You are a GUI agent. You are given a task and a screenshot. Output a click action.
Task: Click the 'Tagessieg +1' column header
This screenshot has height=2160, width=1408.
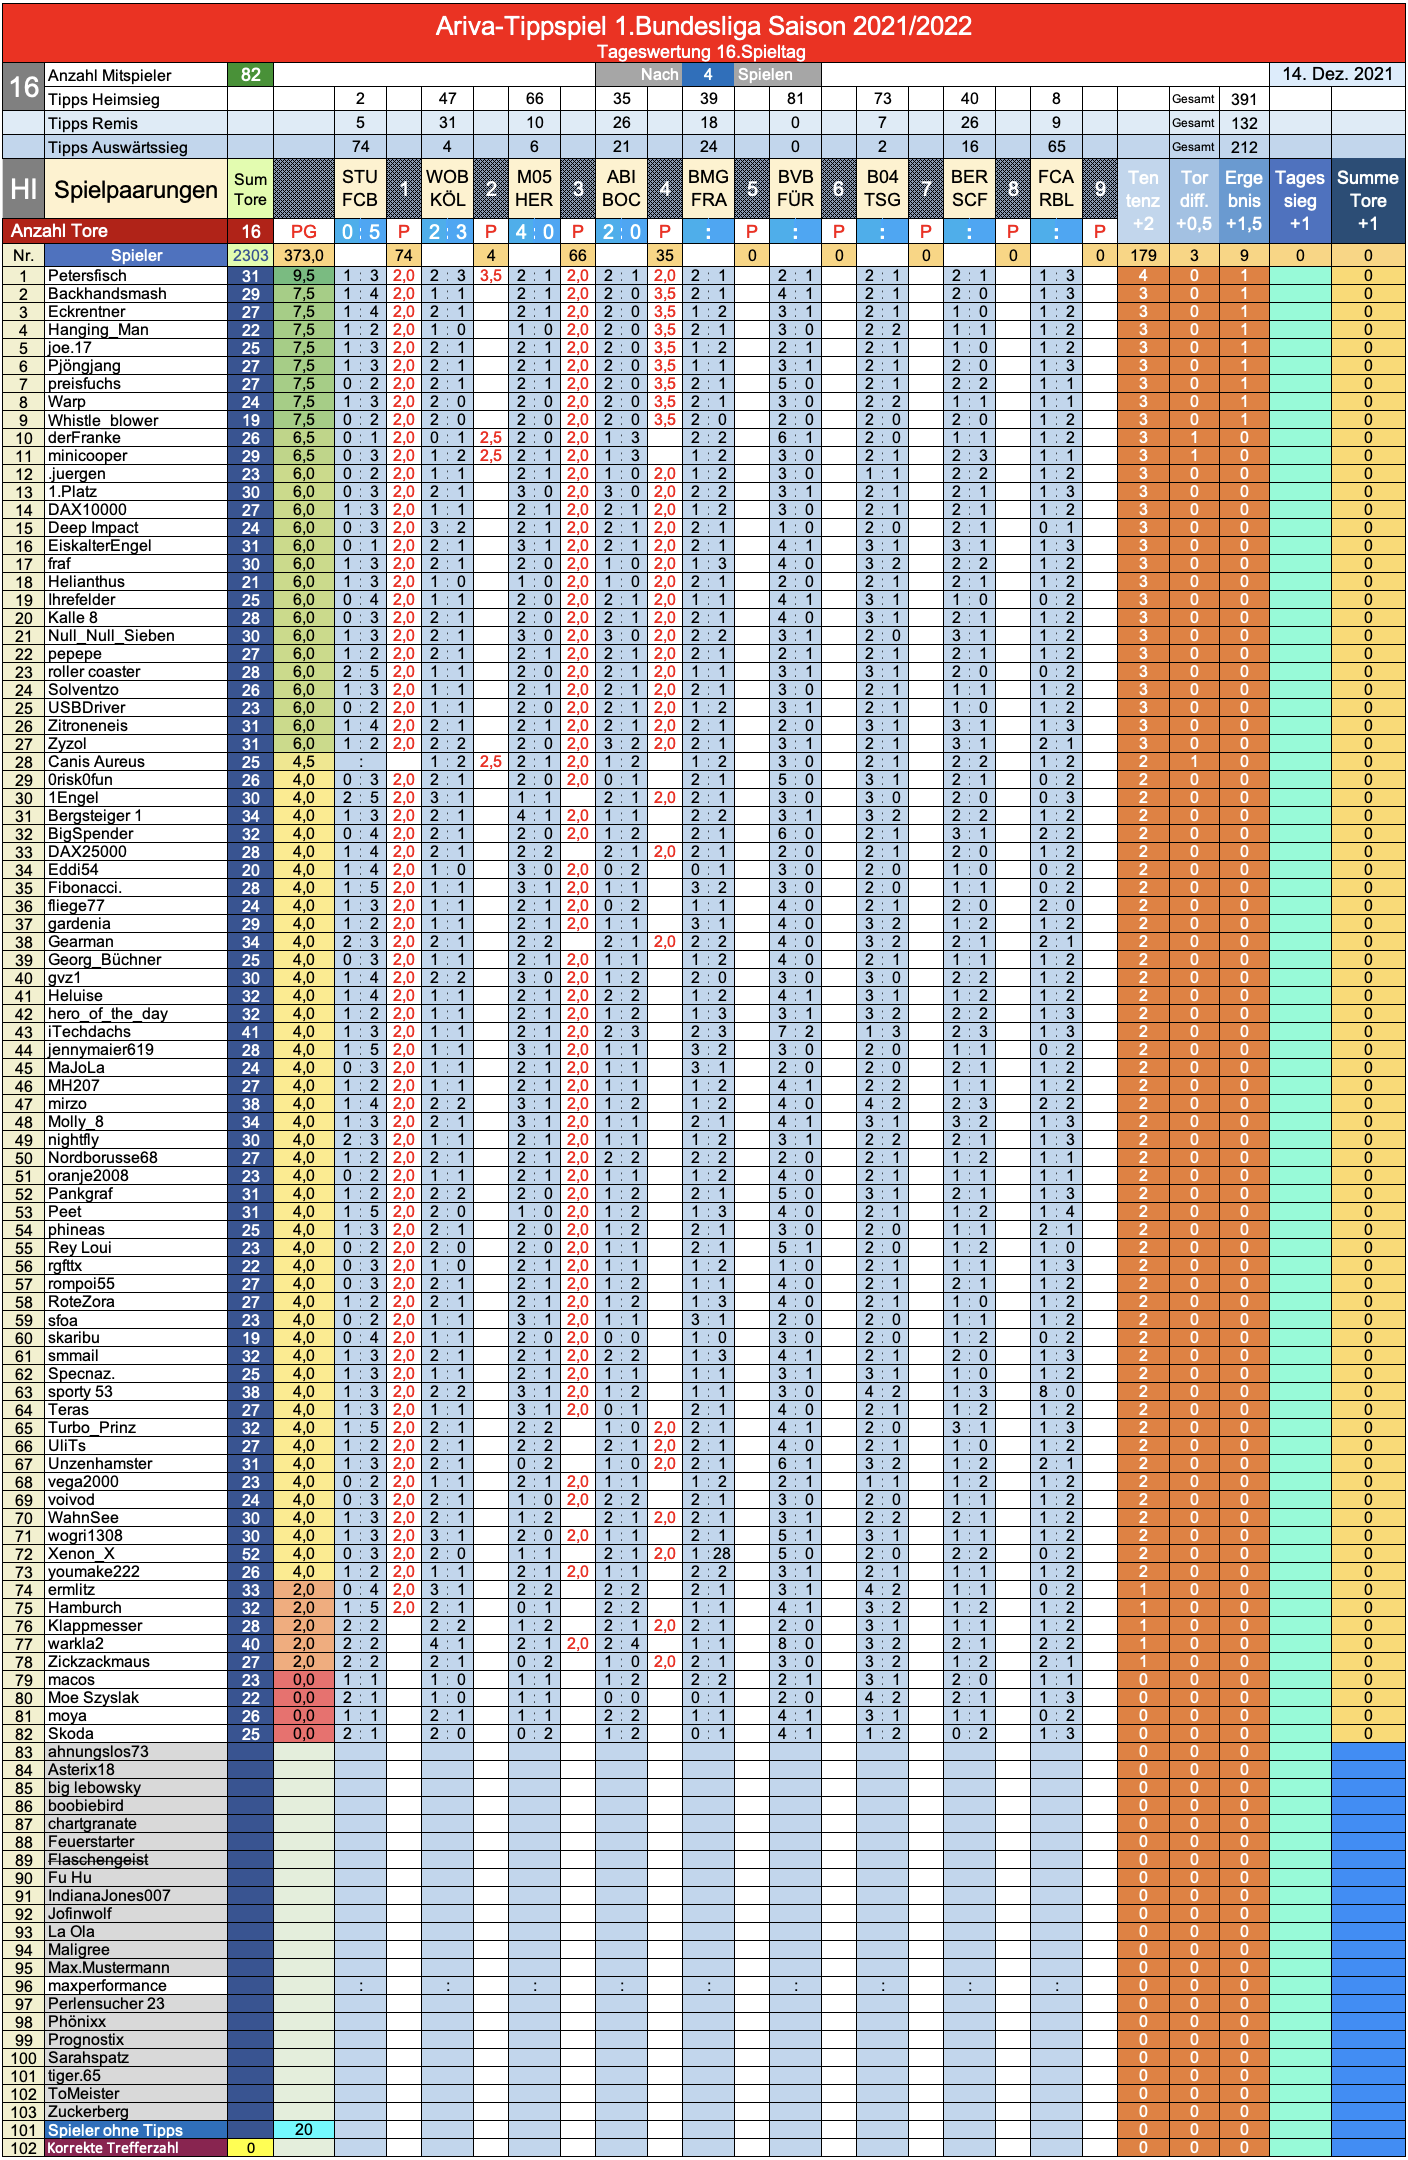point(1300,201)
